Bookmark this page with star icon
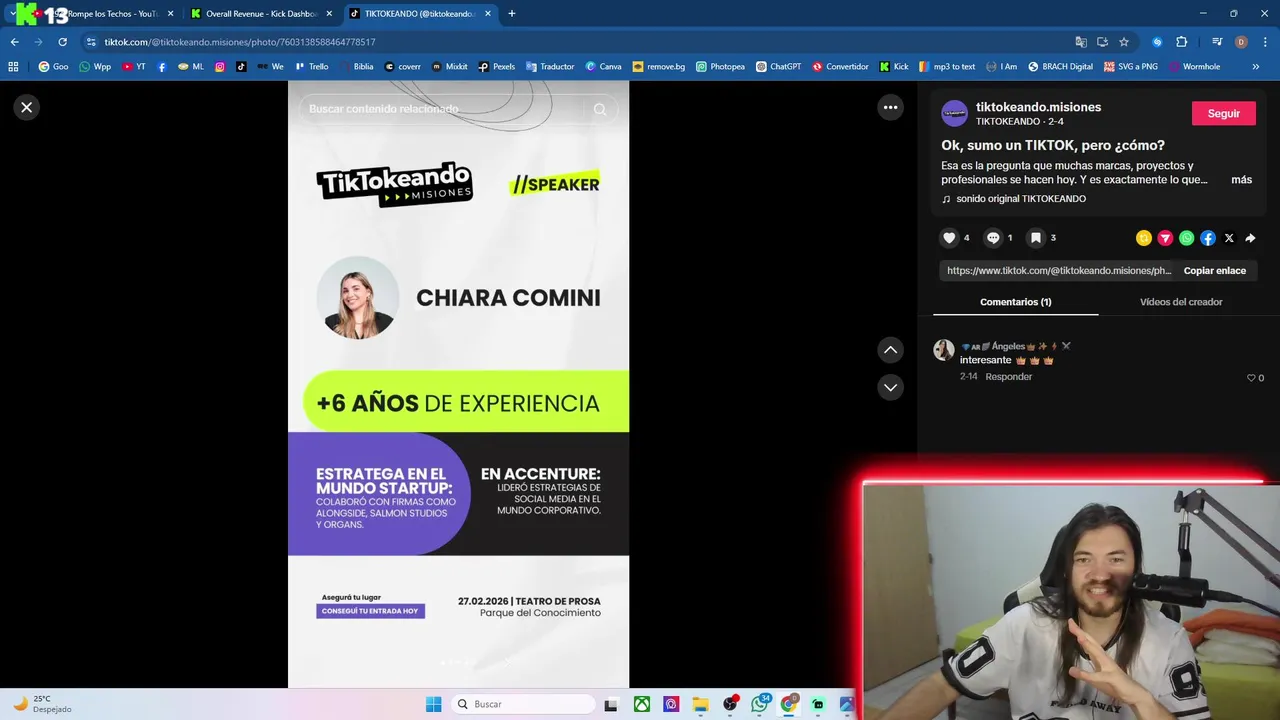This screenshot has height=720, width=1280. click(x=1124, y=42)
